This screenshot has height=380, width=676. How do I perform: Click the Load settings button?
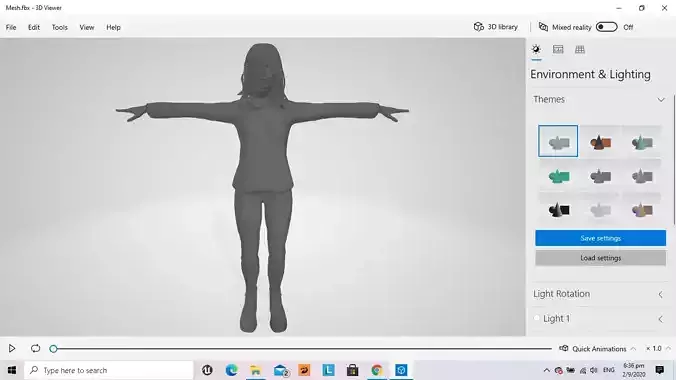[601, 258]
